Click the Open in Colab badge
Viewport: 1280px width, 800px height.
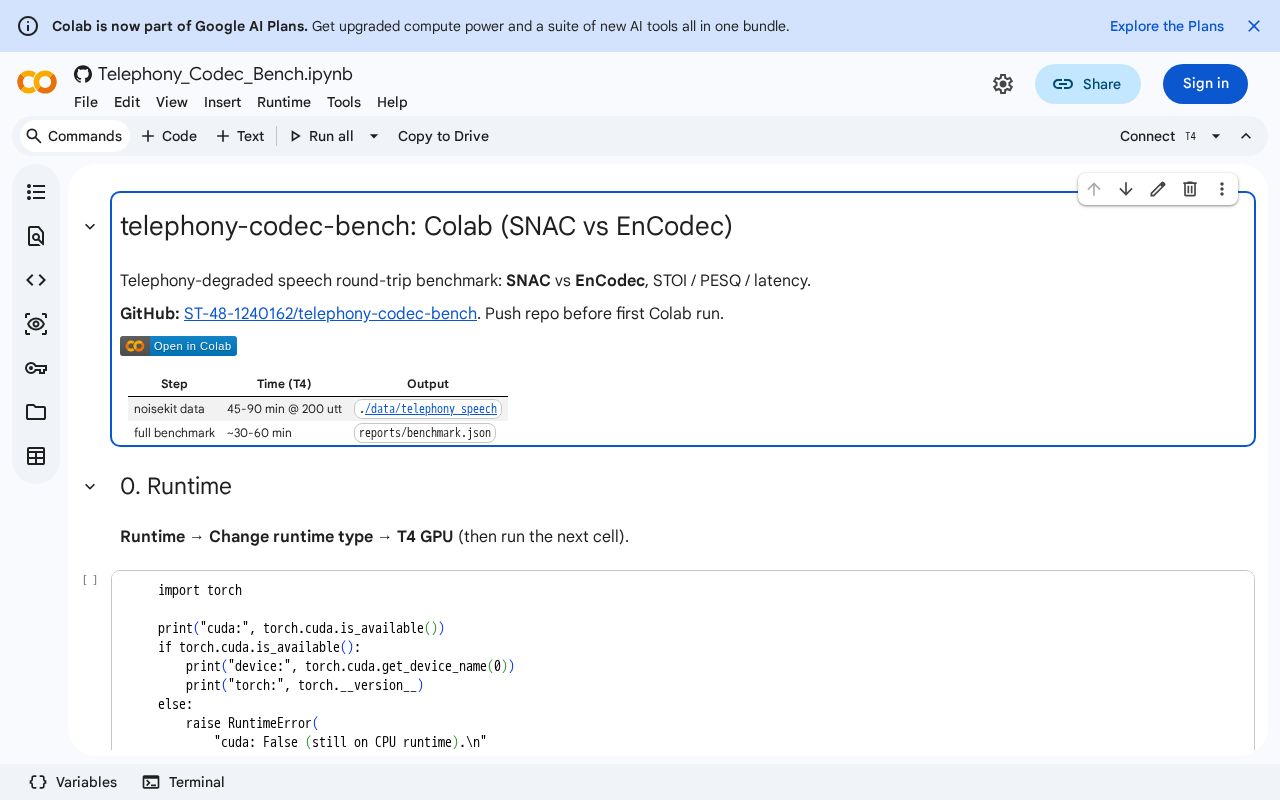pyautogui.click(x=178, y=346)
